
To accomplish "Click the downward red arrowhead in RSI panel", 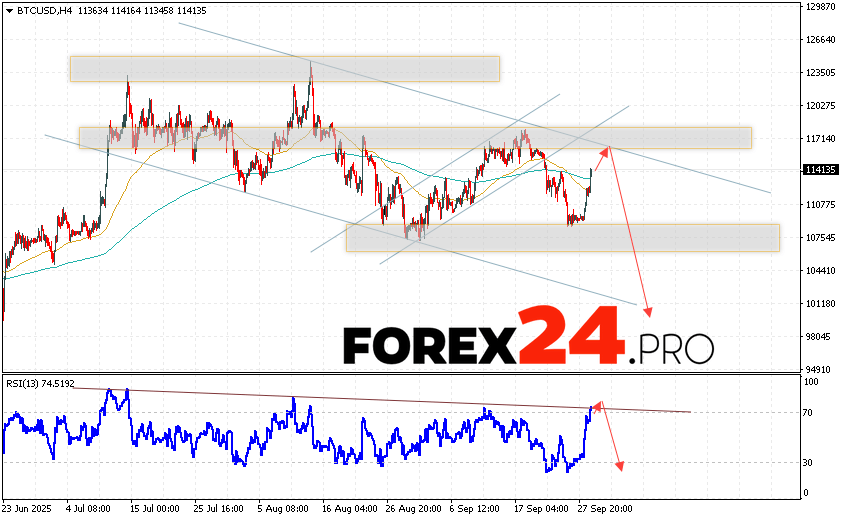I will (621, 464).
